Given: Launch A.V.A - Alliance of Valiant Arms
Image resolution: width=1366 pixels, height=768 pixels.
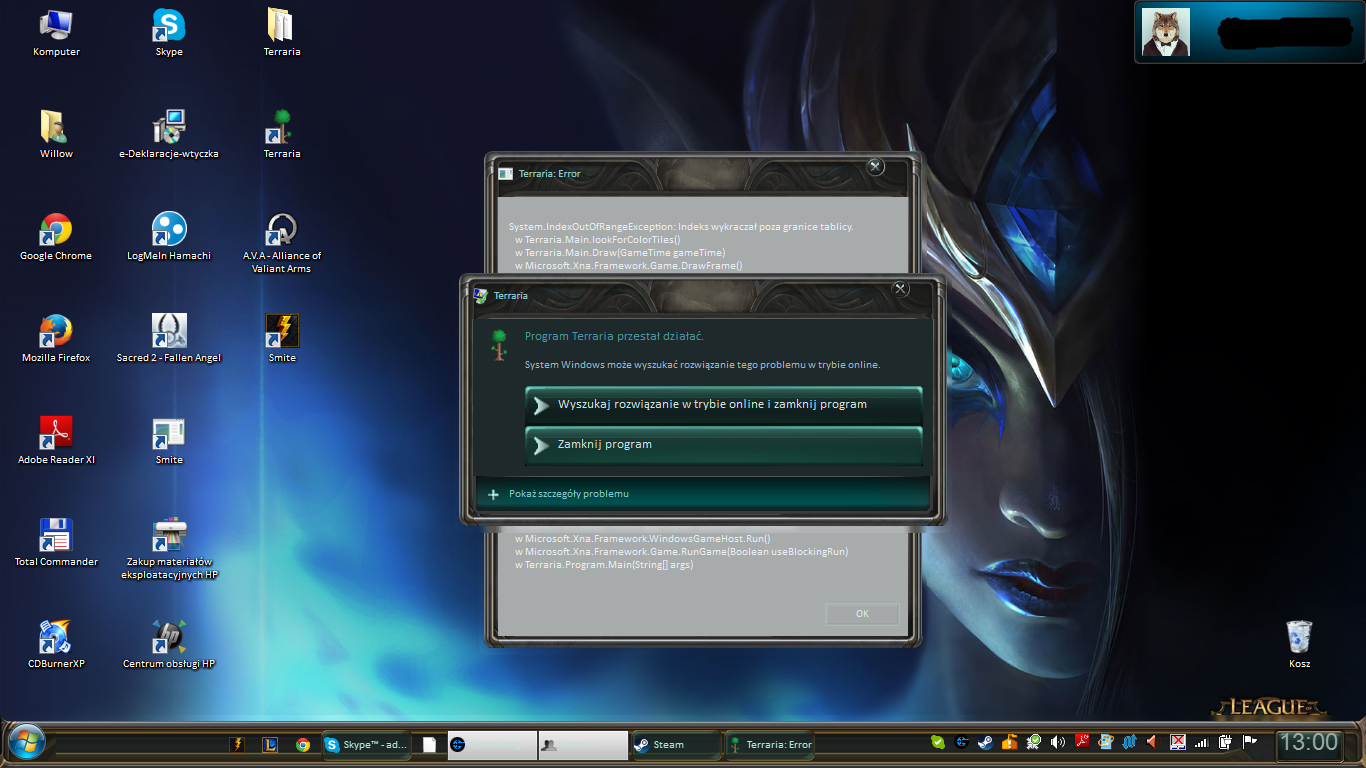Looking at the screenshot, I should click(282, 243).
